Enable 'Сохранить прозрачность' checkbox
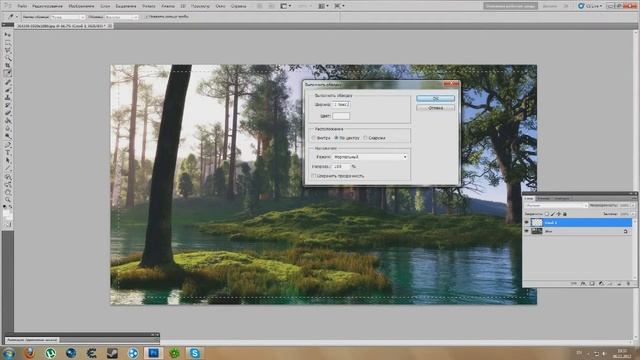Viewport: 640px width, 360px height. (x=313, y=176)
